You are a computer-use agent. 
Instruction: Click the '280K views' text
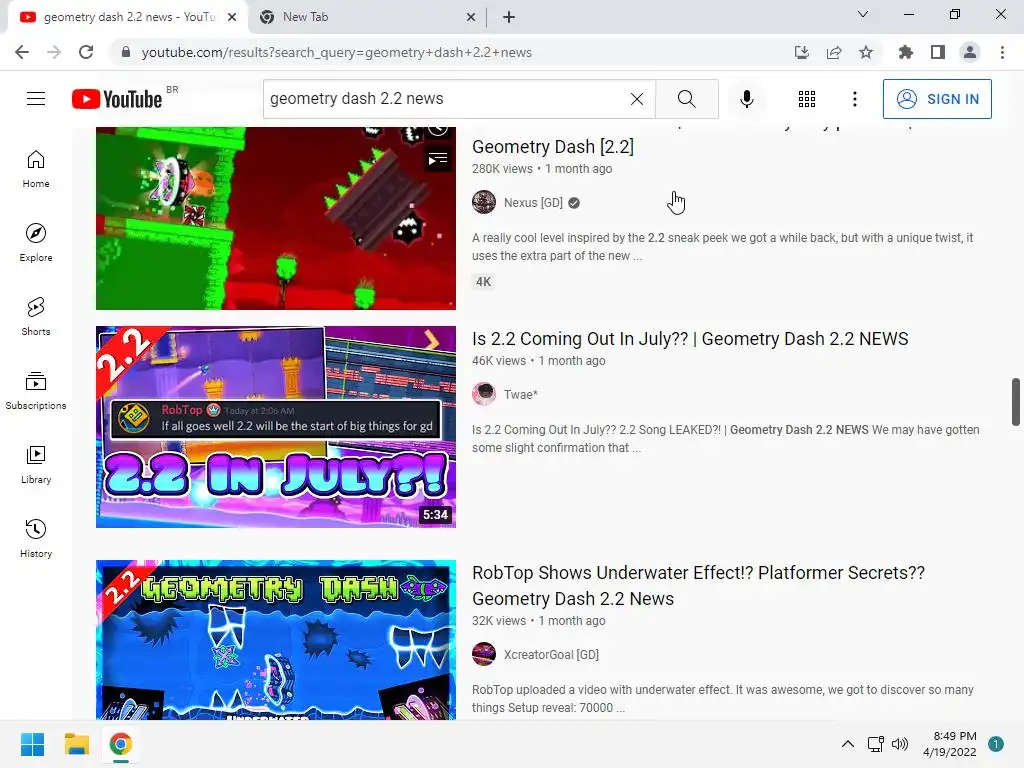pos(502,168)
